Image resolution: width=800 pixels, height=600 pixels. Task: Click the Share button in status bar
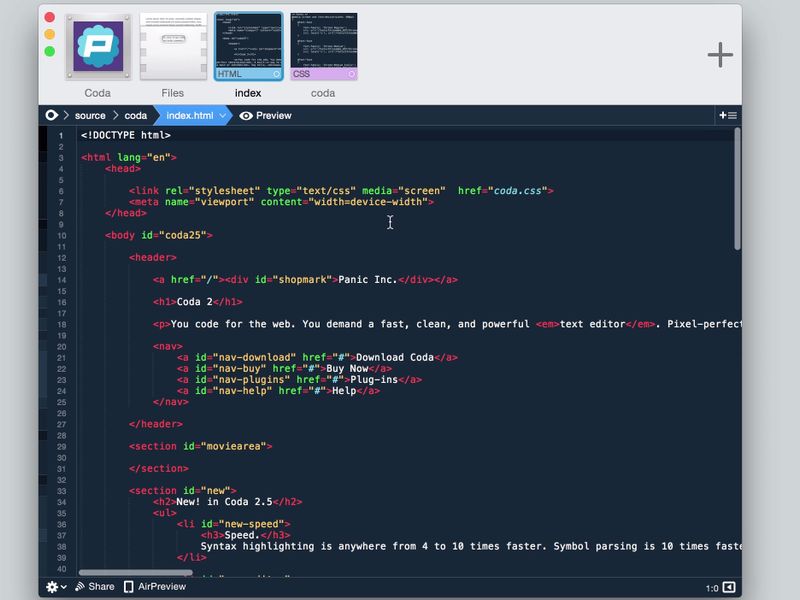point(95,587)
